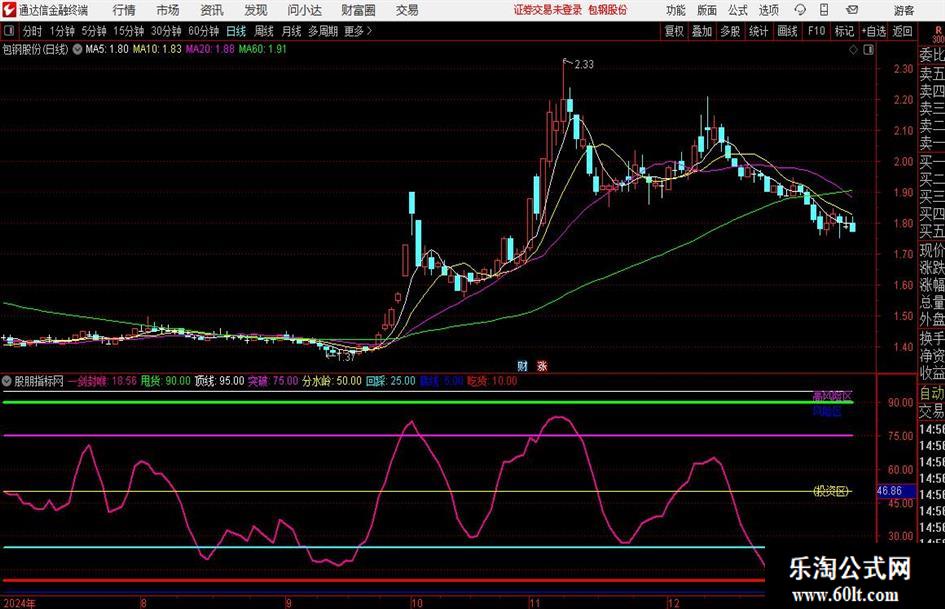This screenshot has width=945, height=609.
Task: Select the 日线 daily period
Action: tap(236, 31)
